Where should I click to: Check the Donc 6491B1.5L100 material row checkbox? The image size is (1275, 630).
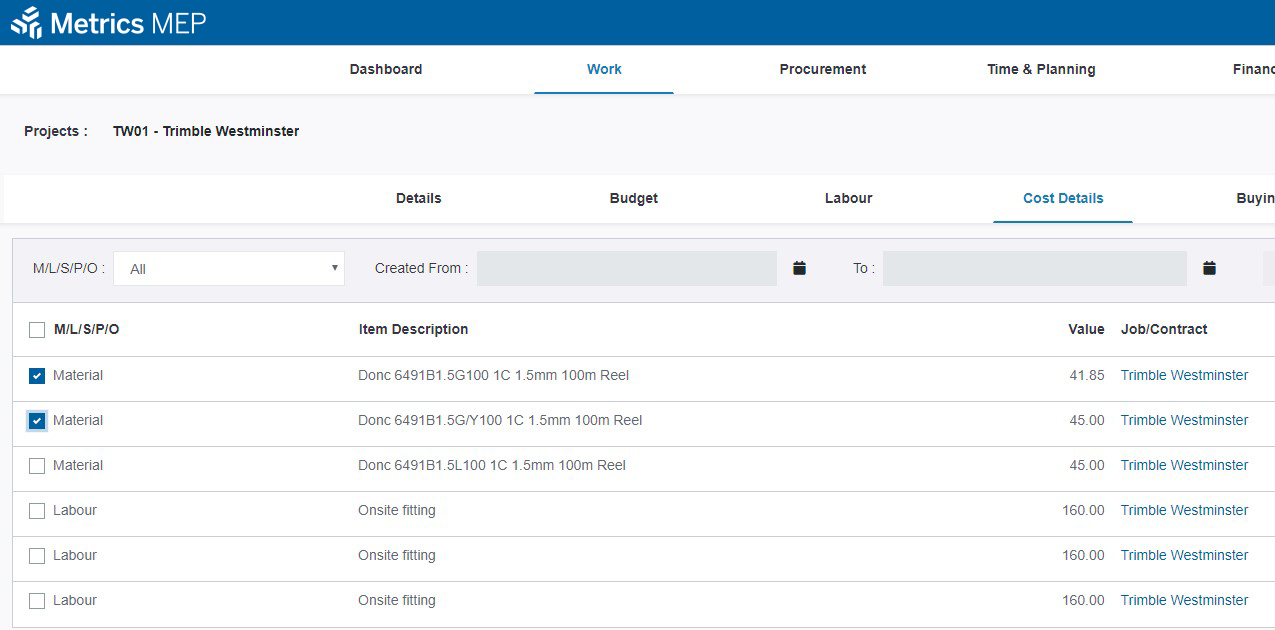36,465
